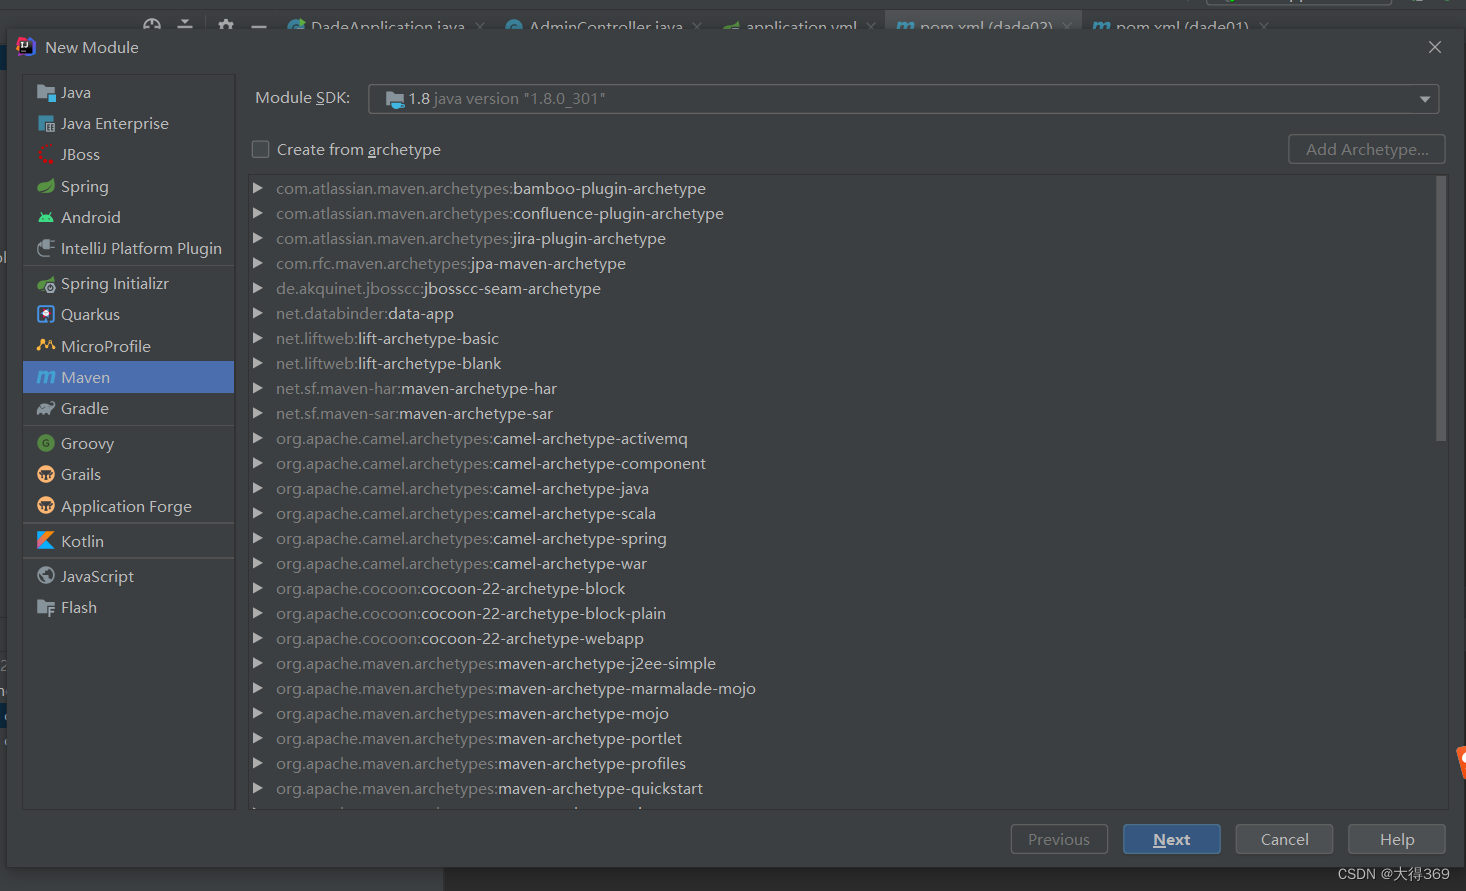Click the Help button
The image size is (1466, 891).
[x=1396, y=839]
